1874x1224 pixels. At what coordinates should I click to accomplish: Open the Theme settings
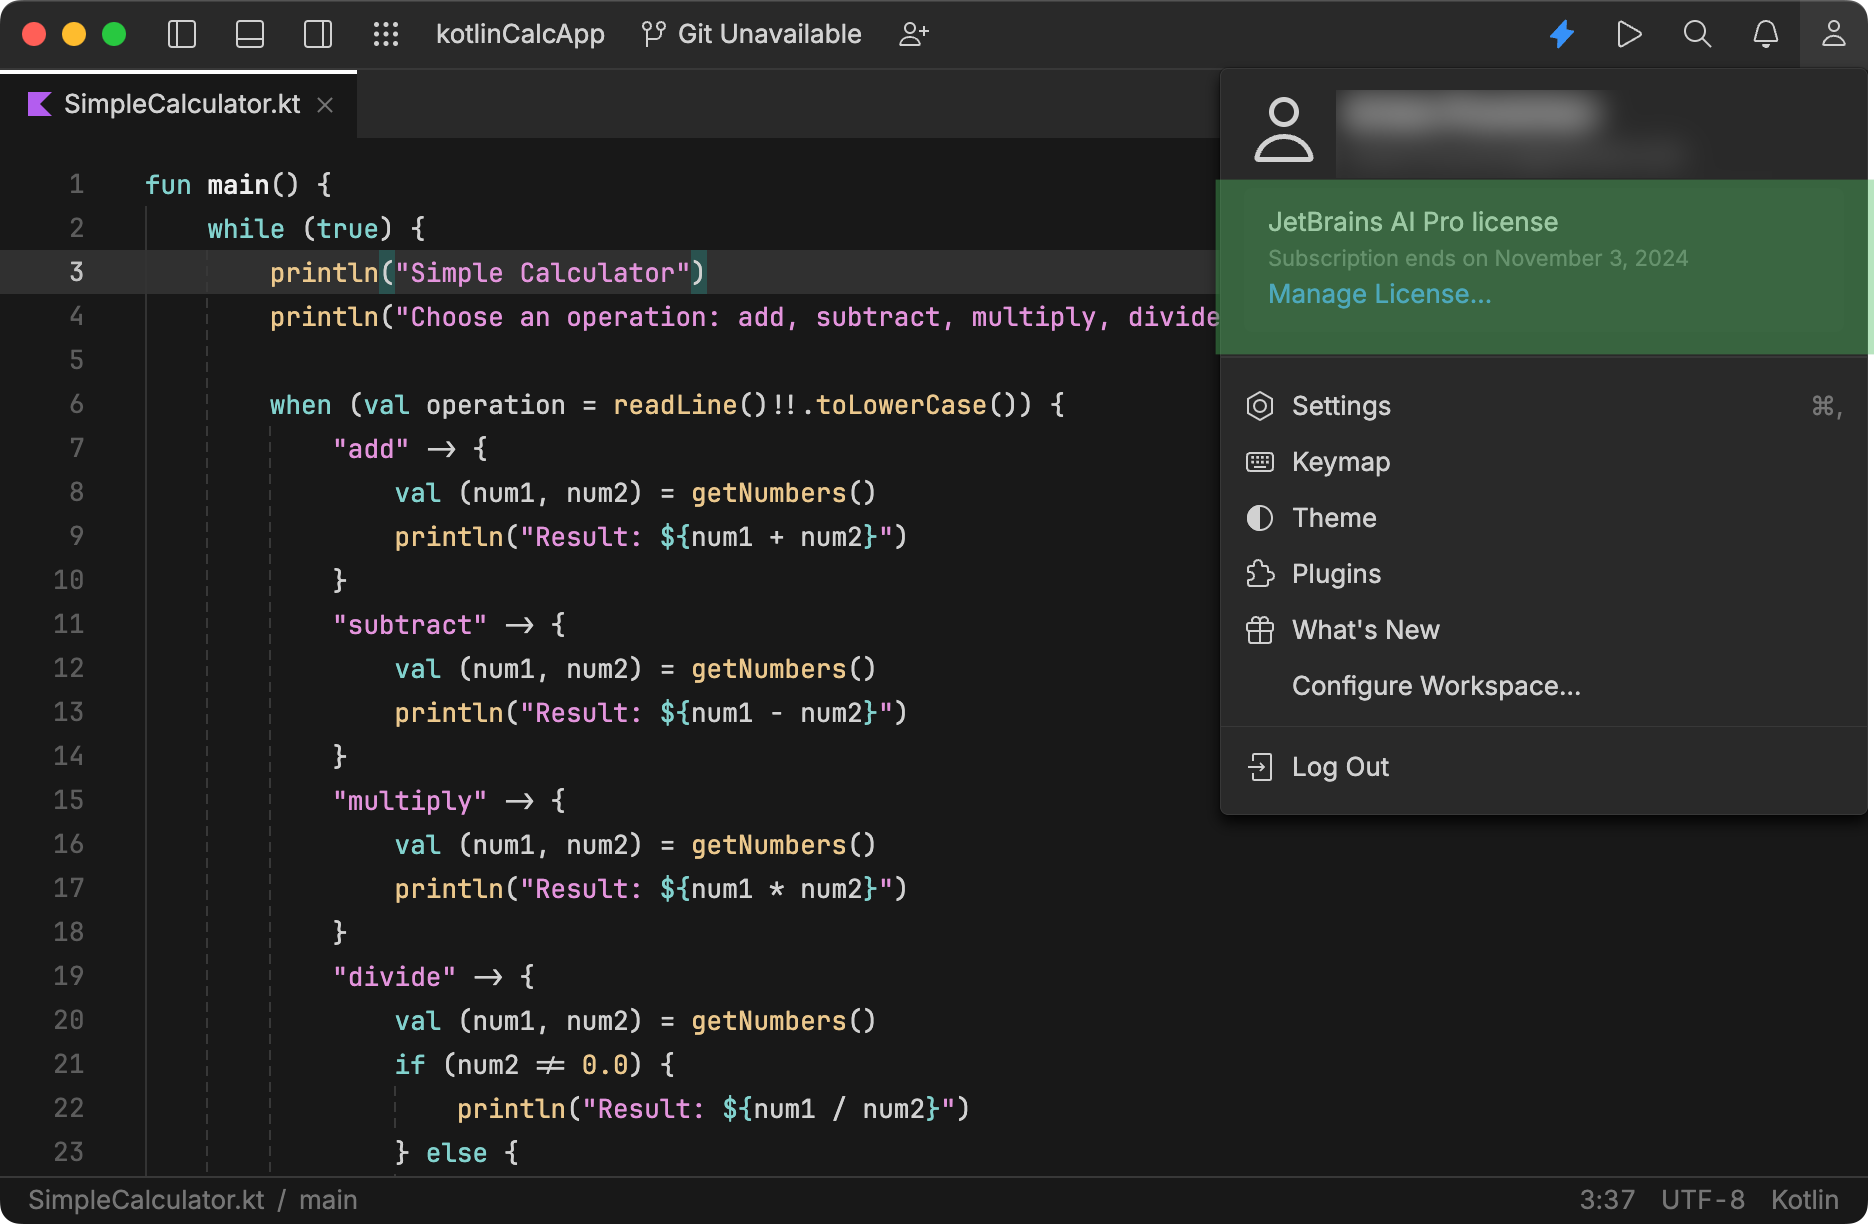[1334, 517]
